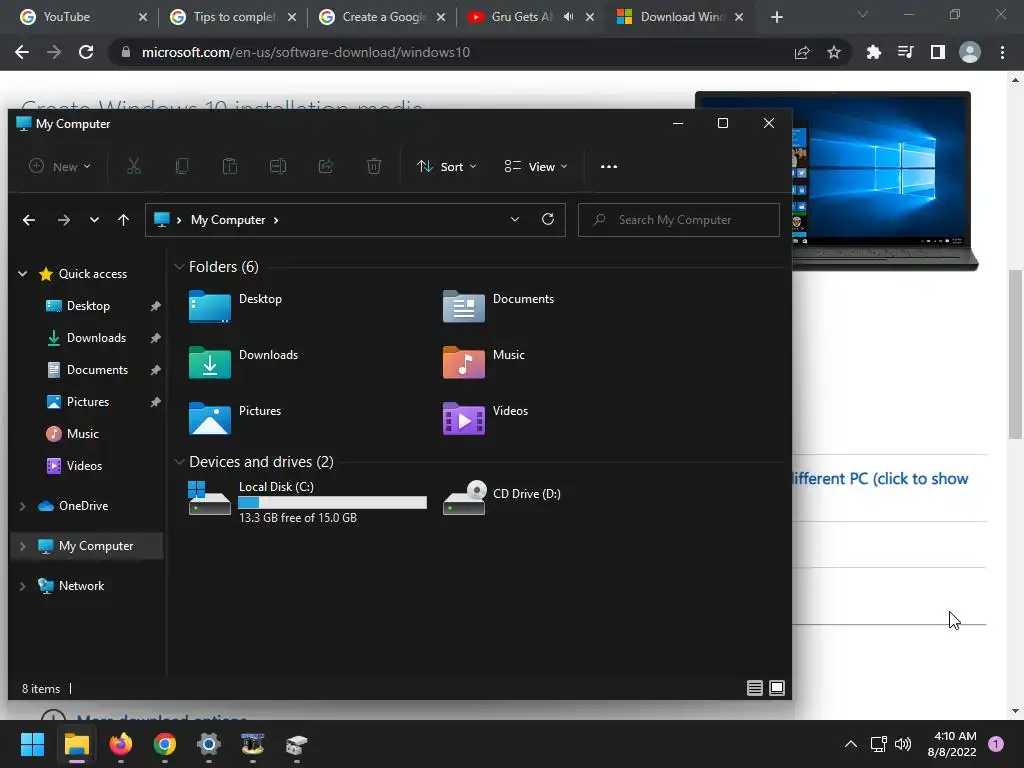Click Local Disk C: storage usage bar
Image resolution: width=1024 pixels, height=768 pixels.
pos(332,502)
